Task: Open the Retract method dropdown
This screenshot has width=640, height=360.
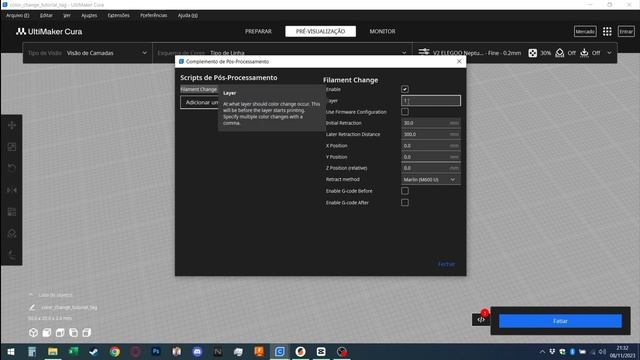Action: coord(431,180)
